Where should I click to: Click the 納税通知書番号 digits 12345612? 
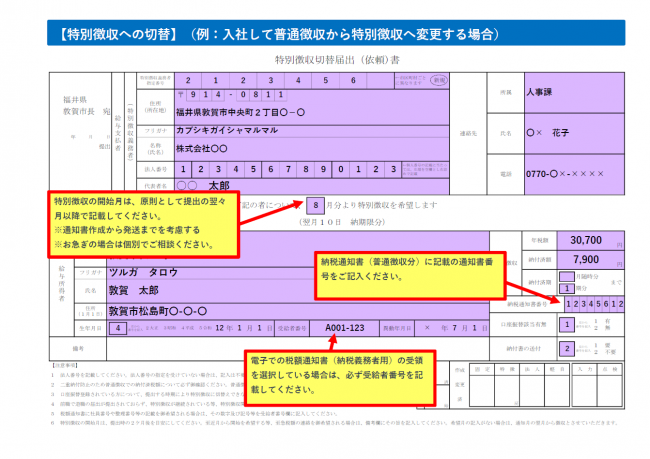pyautogui.click(x=594, y=304)
